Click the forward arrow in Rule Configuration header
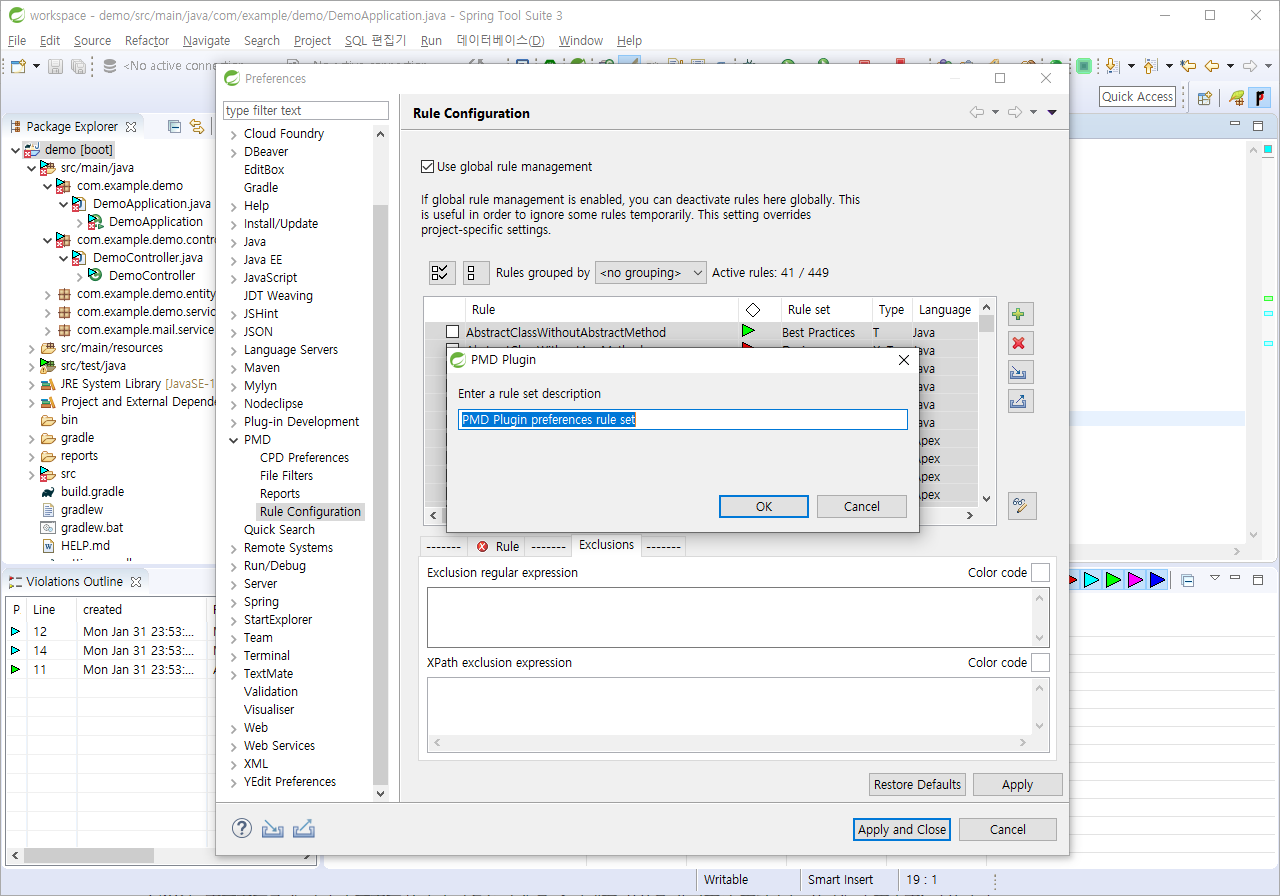Image resolution: width=1280 pixels, height=896 pixels. tap(1015, 112)
